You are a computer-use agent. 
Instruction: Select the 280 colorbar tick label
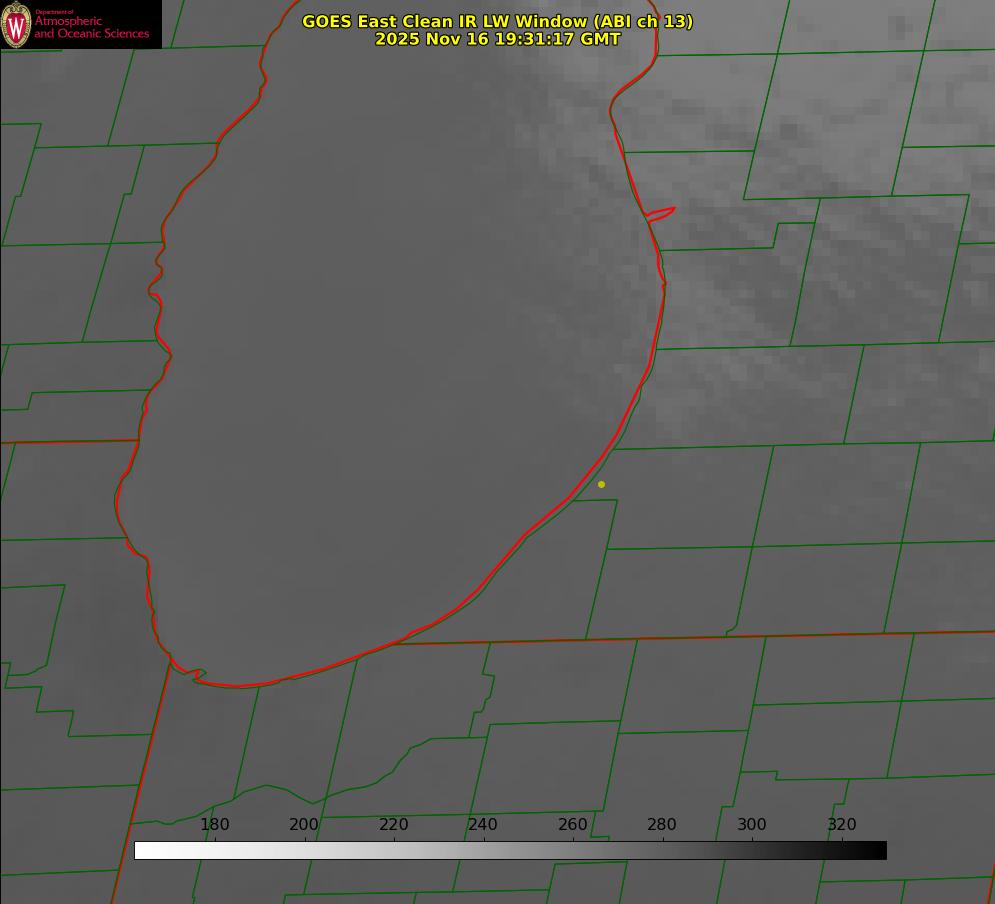(662, 824)
